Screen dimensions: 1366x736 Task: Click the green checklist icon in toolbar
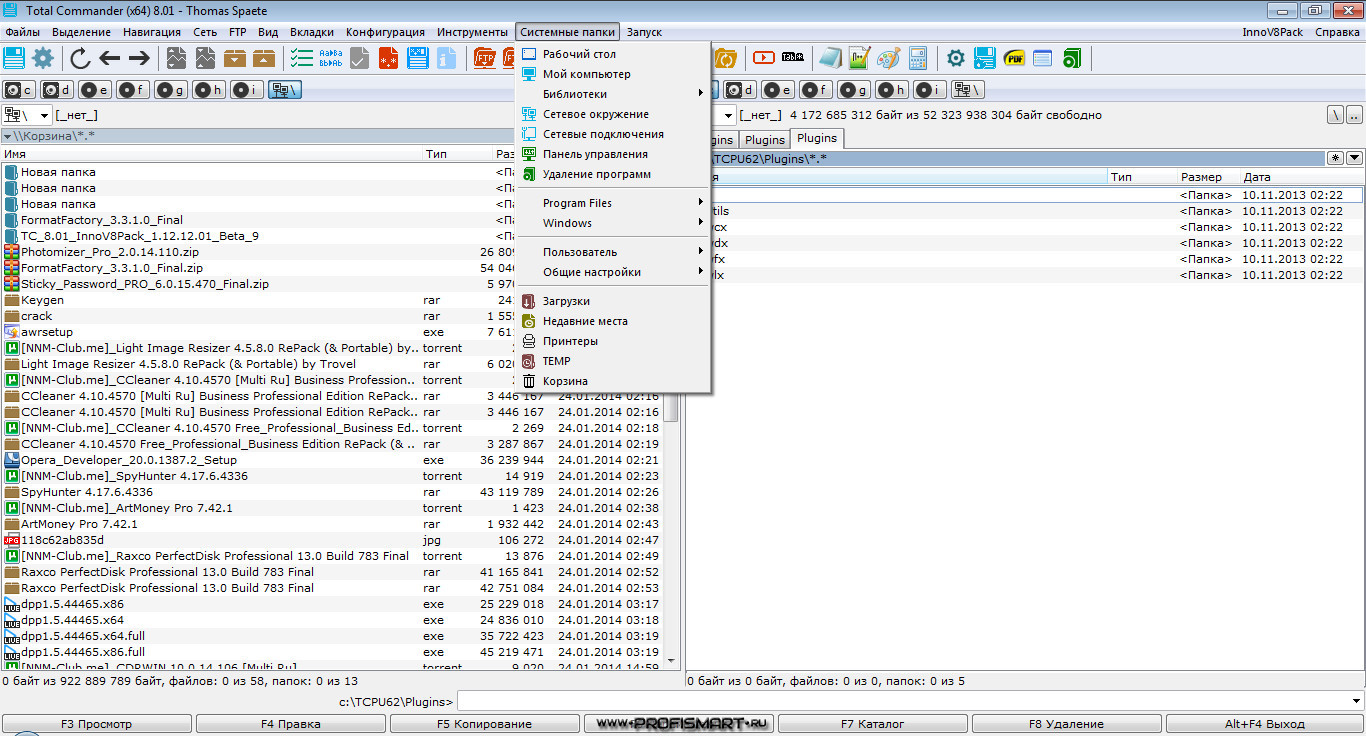tap(301, 58)
